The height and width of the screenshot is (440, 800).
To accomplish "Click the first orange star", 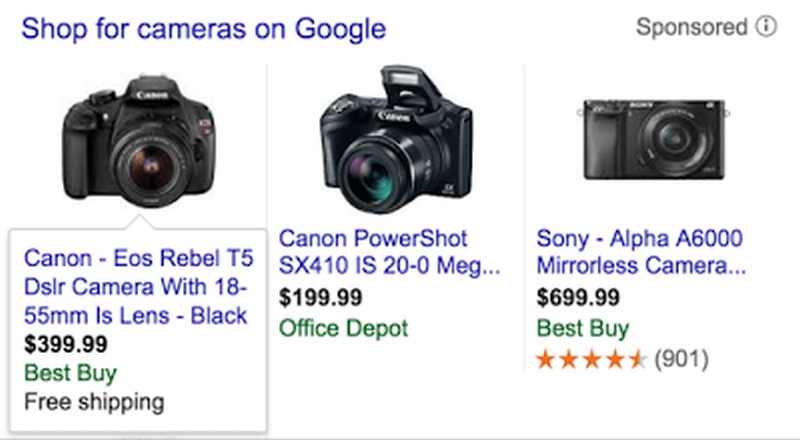I will click(x=545, y=359).
